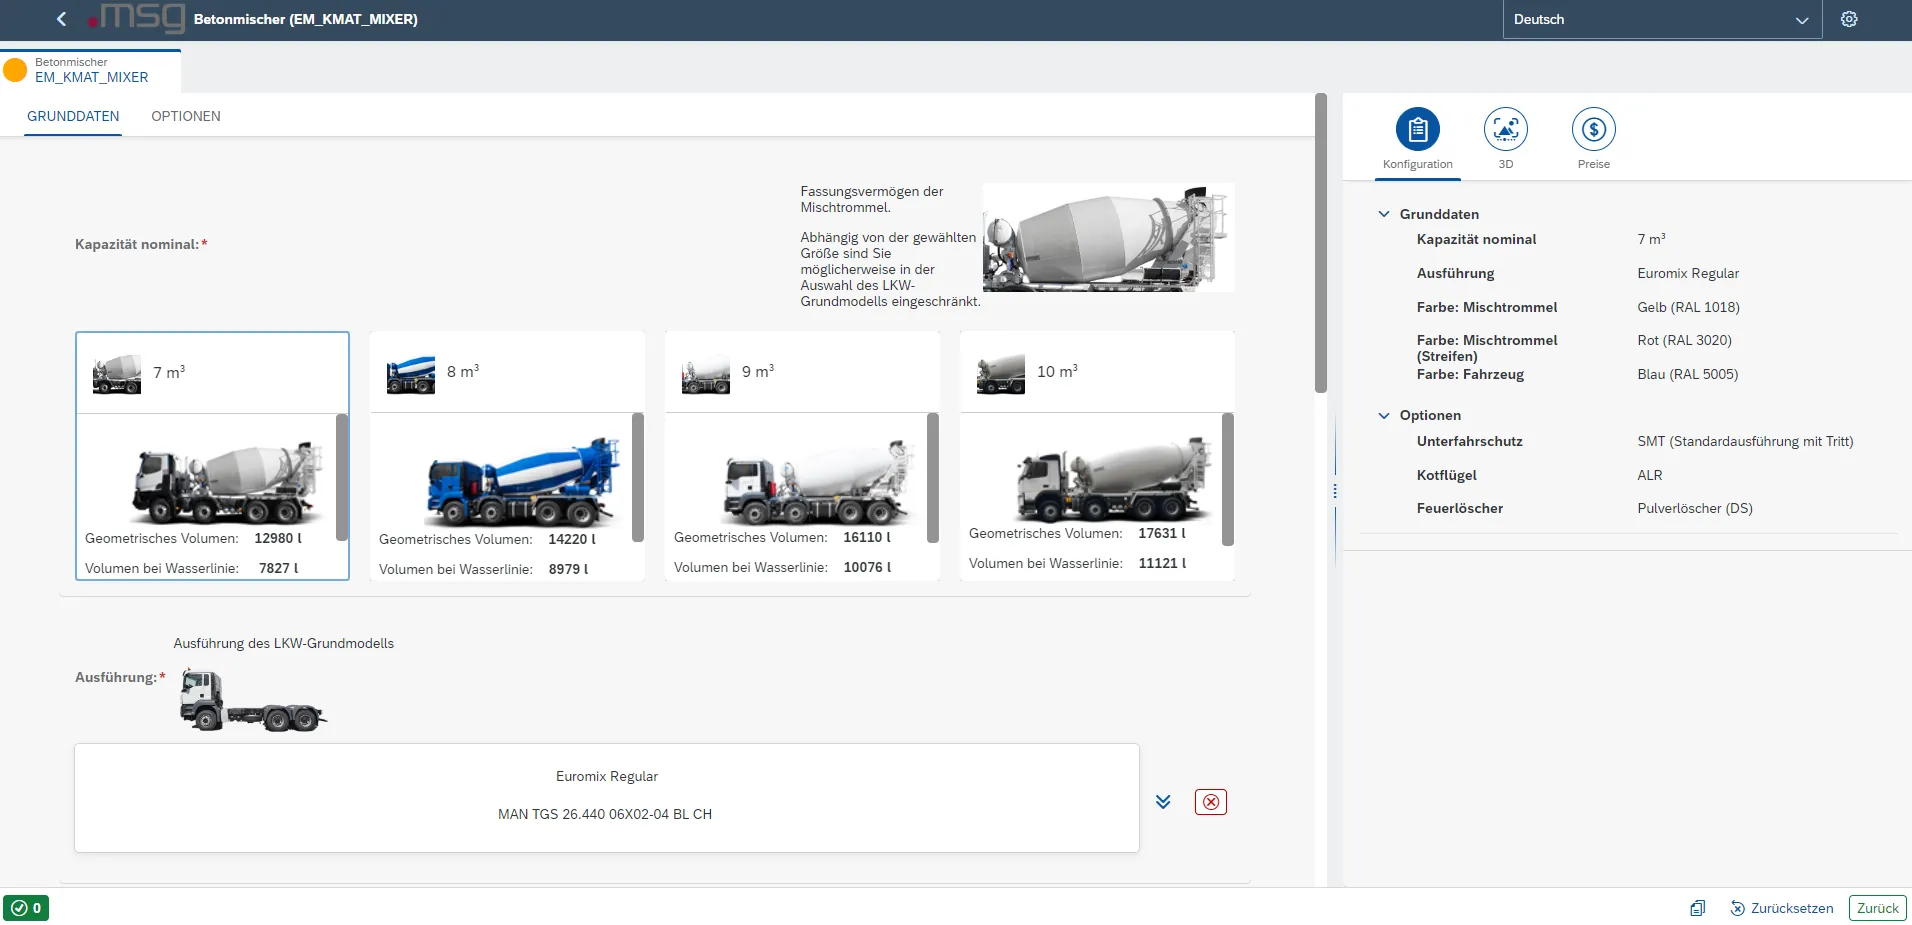Select the 7 m³ capacity option
1912x925 pixels.
pos(212,372)
